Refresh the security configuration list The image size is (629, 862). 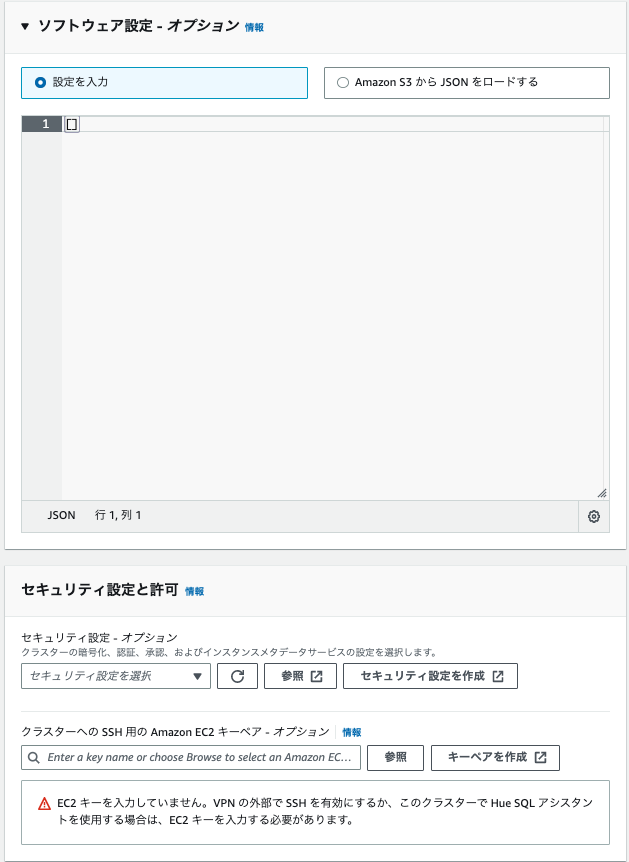pyautogui.click(x=238, y=676)
